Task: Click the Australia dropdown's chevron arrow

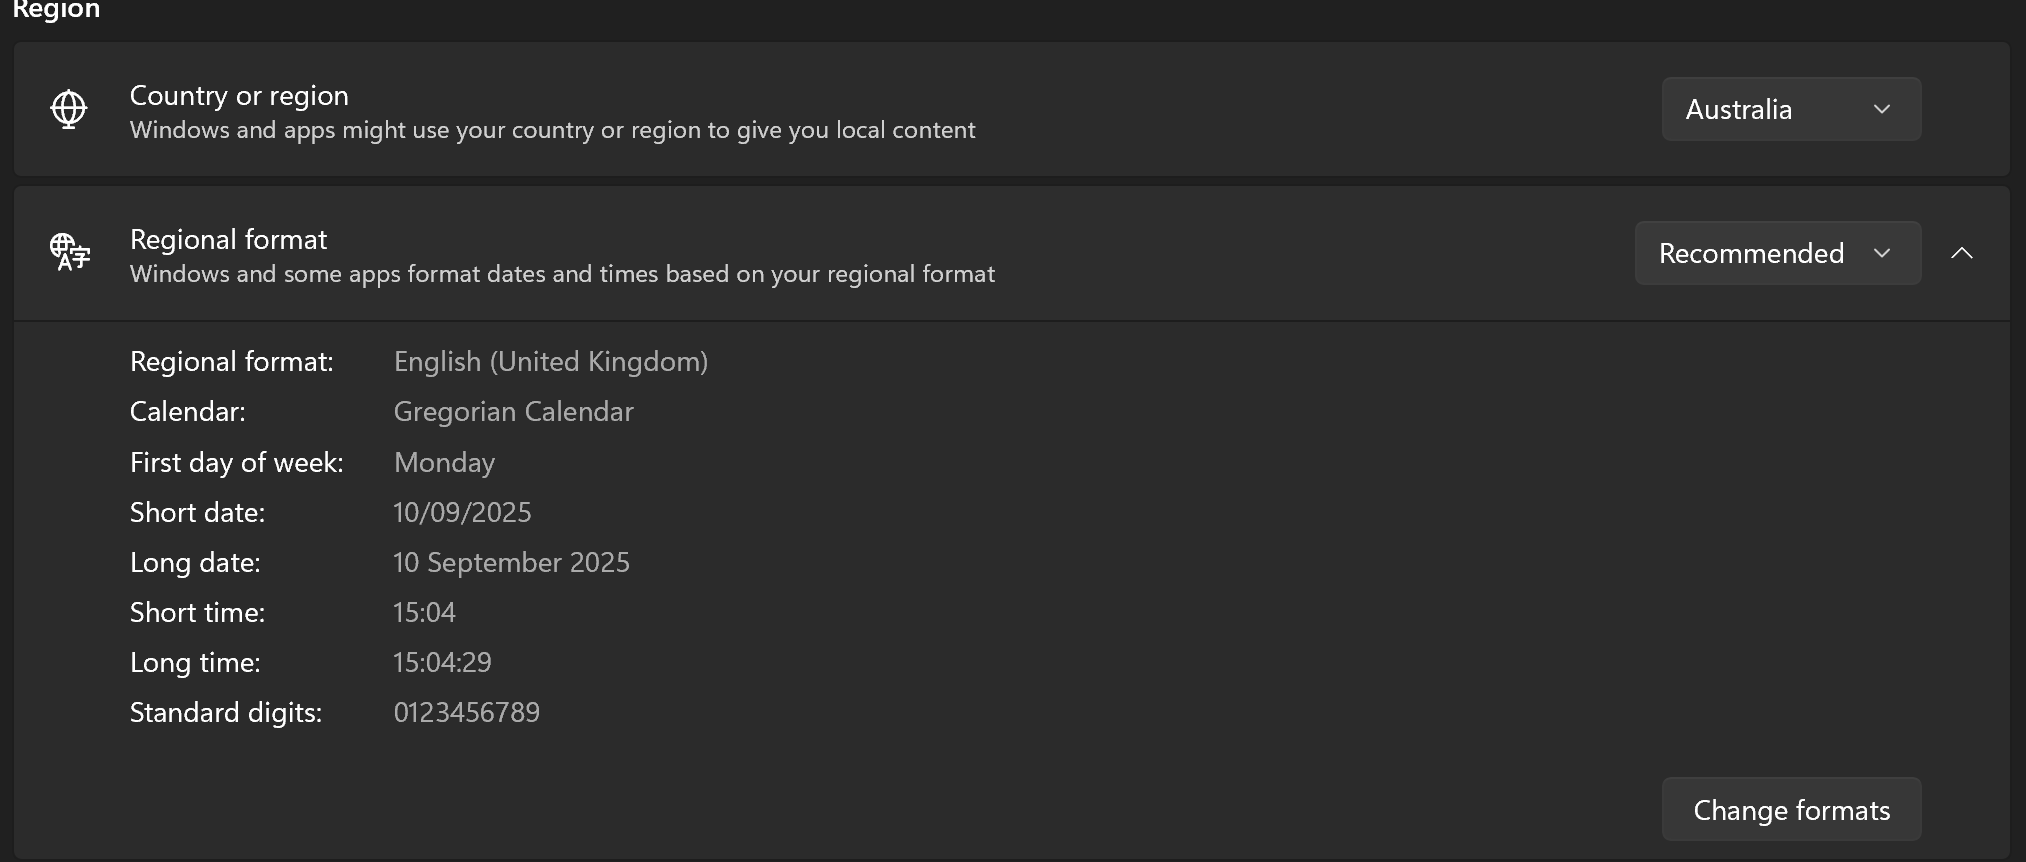Action: 1881,109
